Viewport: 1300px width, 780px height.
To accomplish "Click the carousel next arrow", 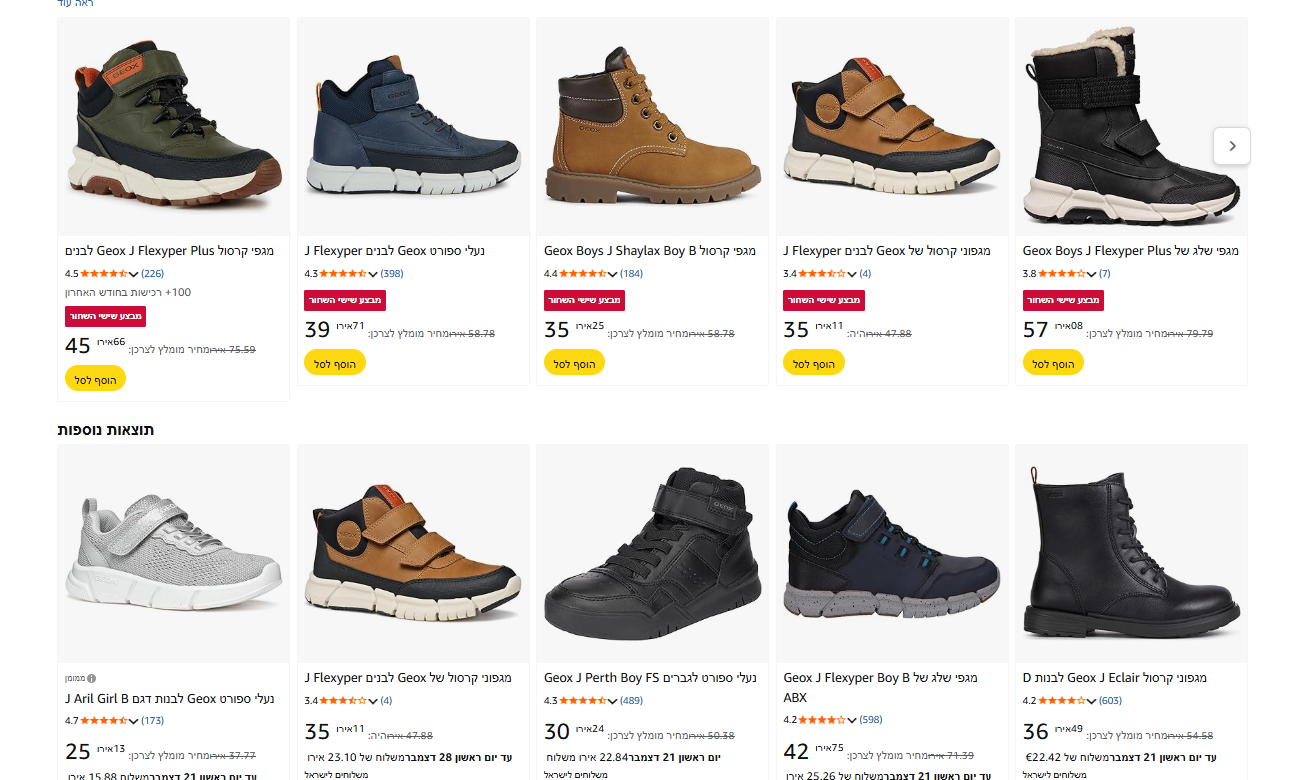I will point(1232,146).
